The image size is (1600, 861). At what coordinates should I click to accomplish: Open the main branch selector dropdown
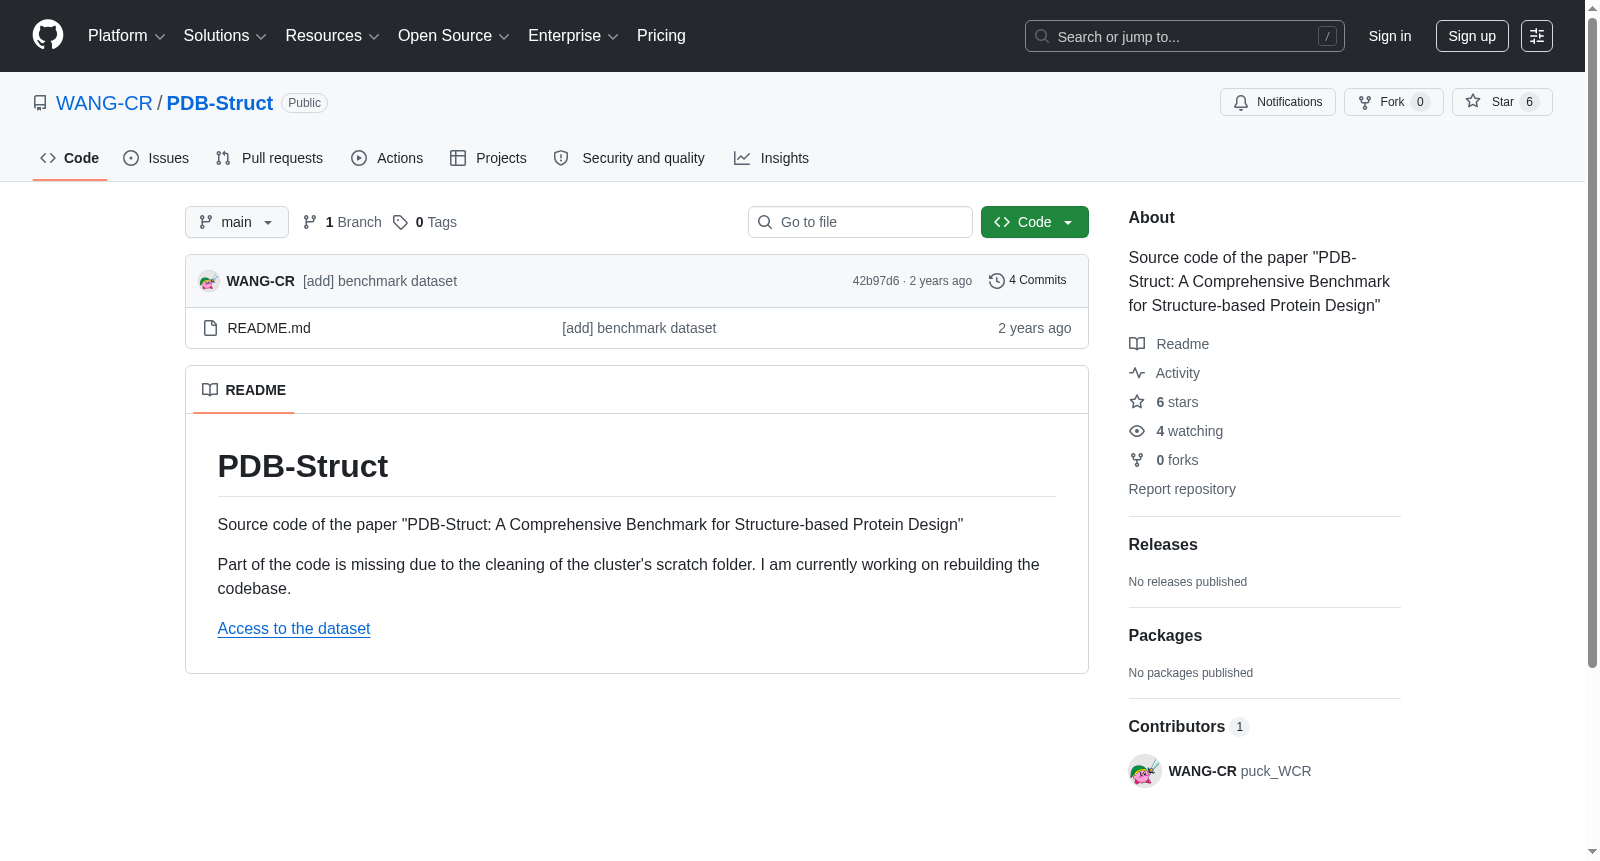[x=237, y=222]
